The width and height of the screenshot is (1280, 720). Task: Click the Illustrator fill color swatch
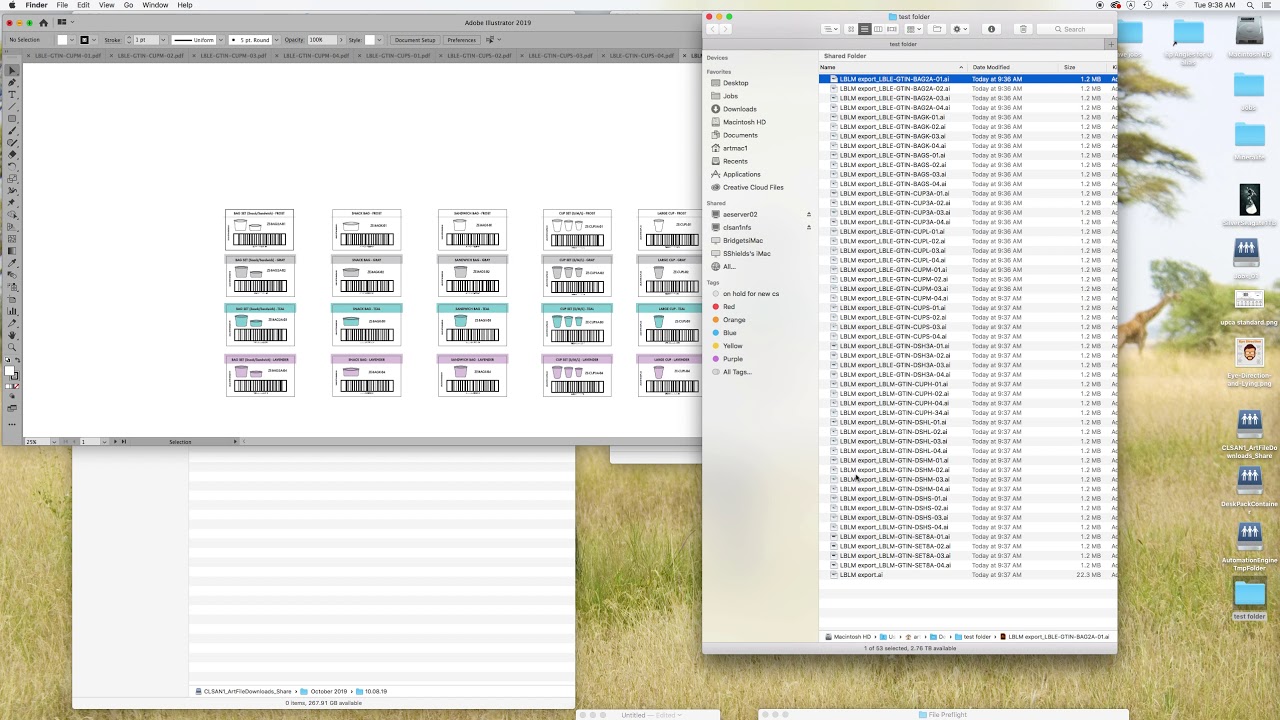coord(63,40)
